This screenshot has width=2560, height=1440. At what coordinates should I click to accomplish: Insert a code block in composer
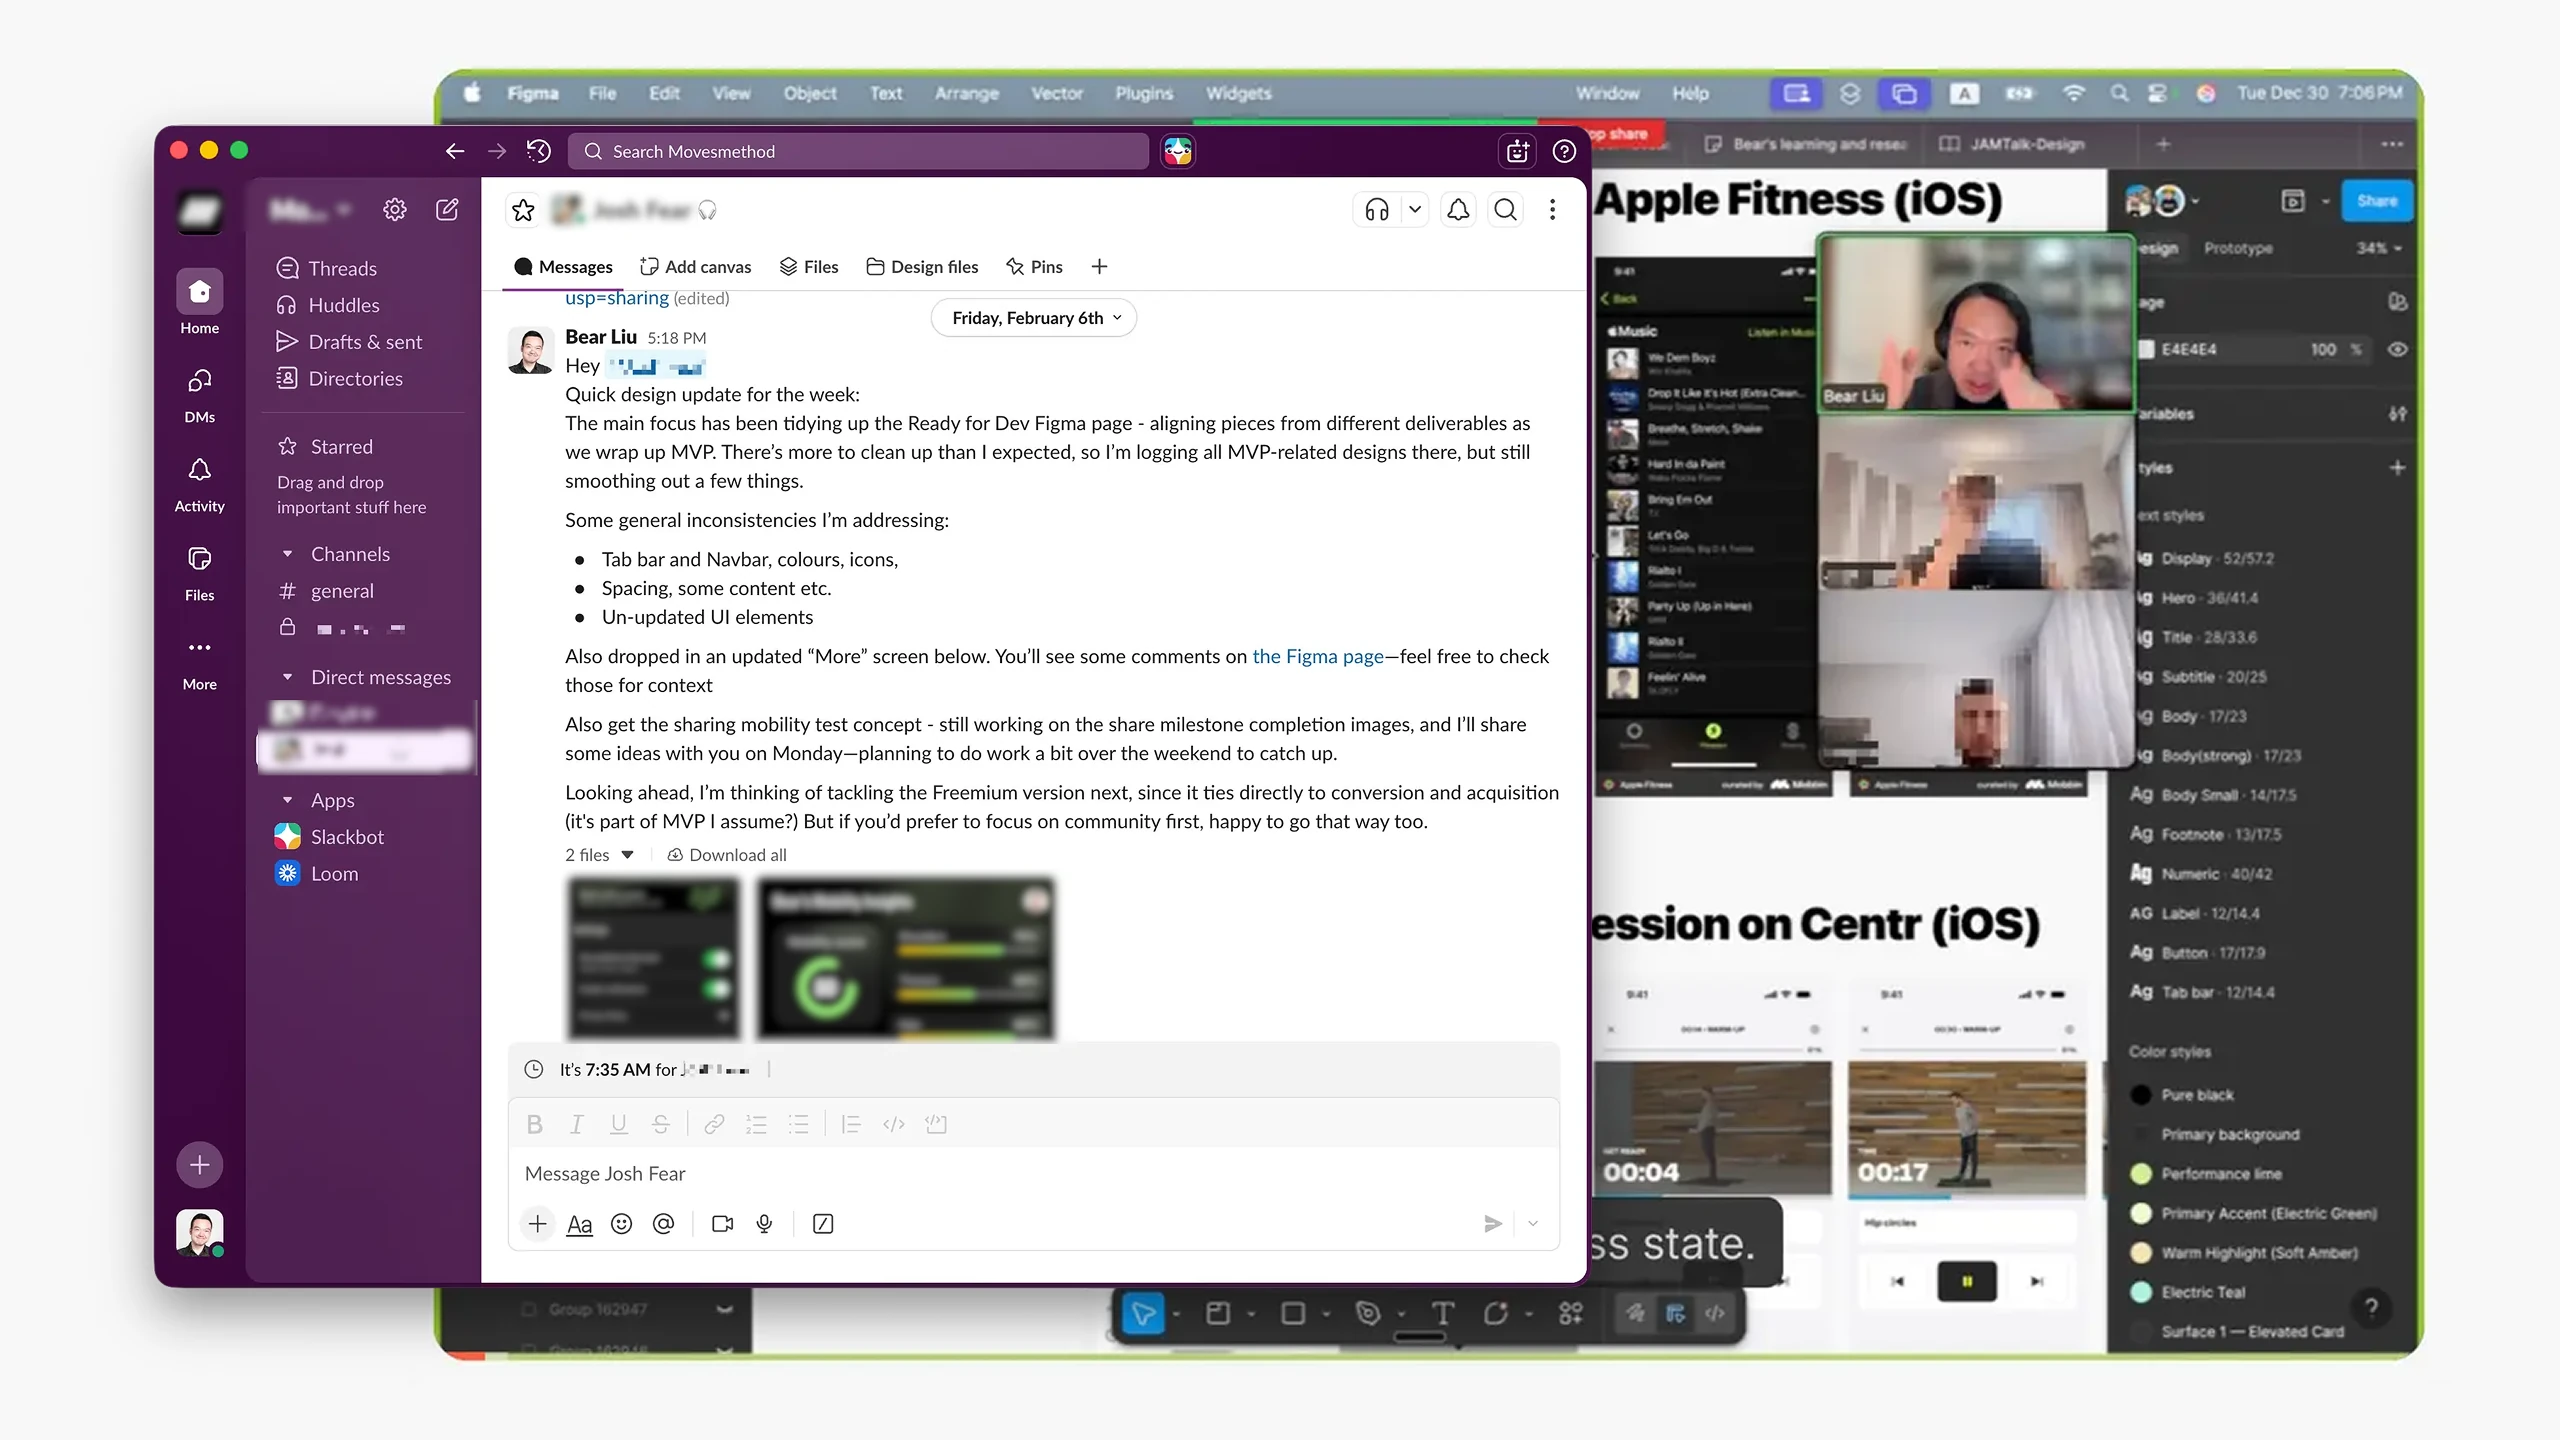pos(936,1124)
